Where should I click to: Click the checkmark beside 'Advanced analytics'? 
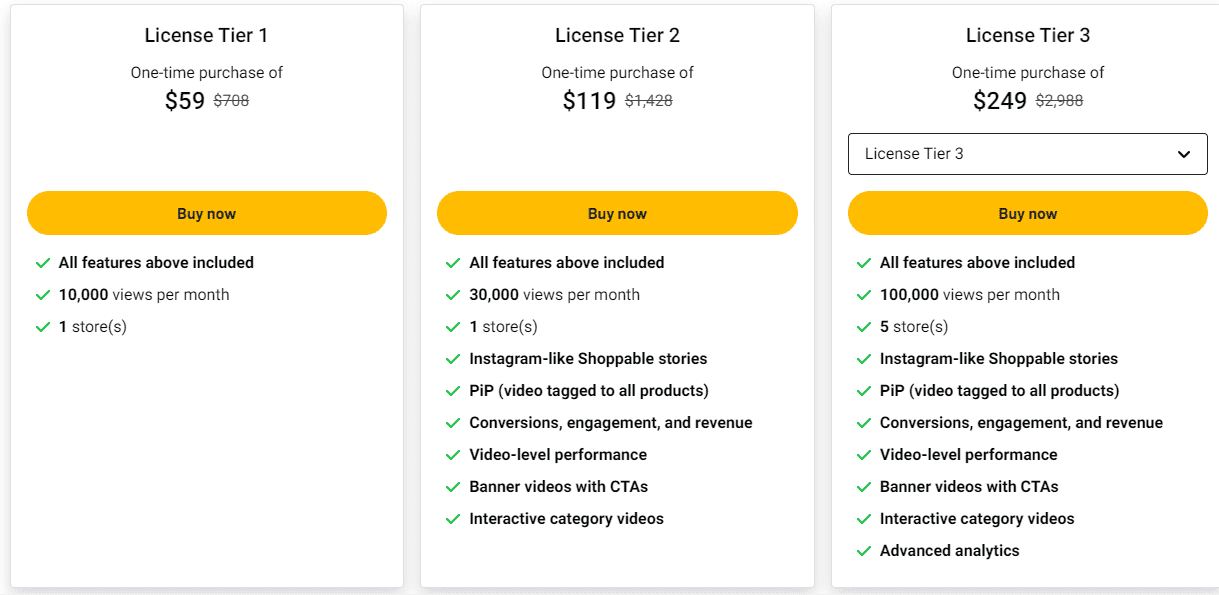coord(864,550)
